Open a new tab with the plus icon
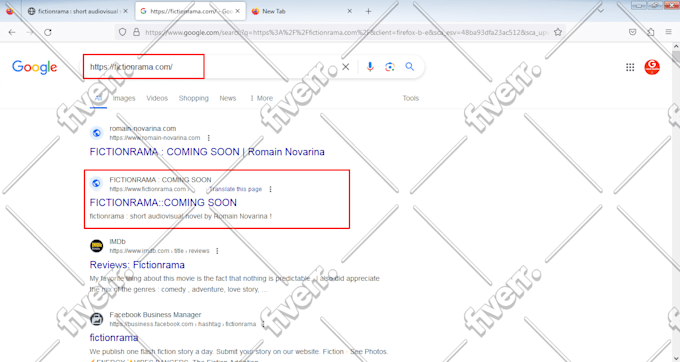 (x=368, y=11)
